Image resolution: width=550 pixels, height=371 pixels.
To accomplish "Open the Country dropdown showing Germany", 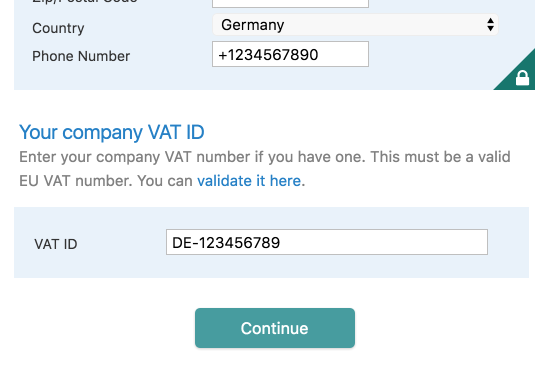I will [x=355, y=25].
